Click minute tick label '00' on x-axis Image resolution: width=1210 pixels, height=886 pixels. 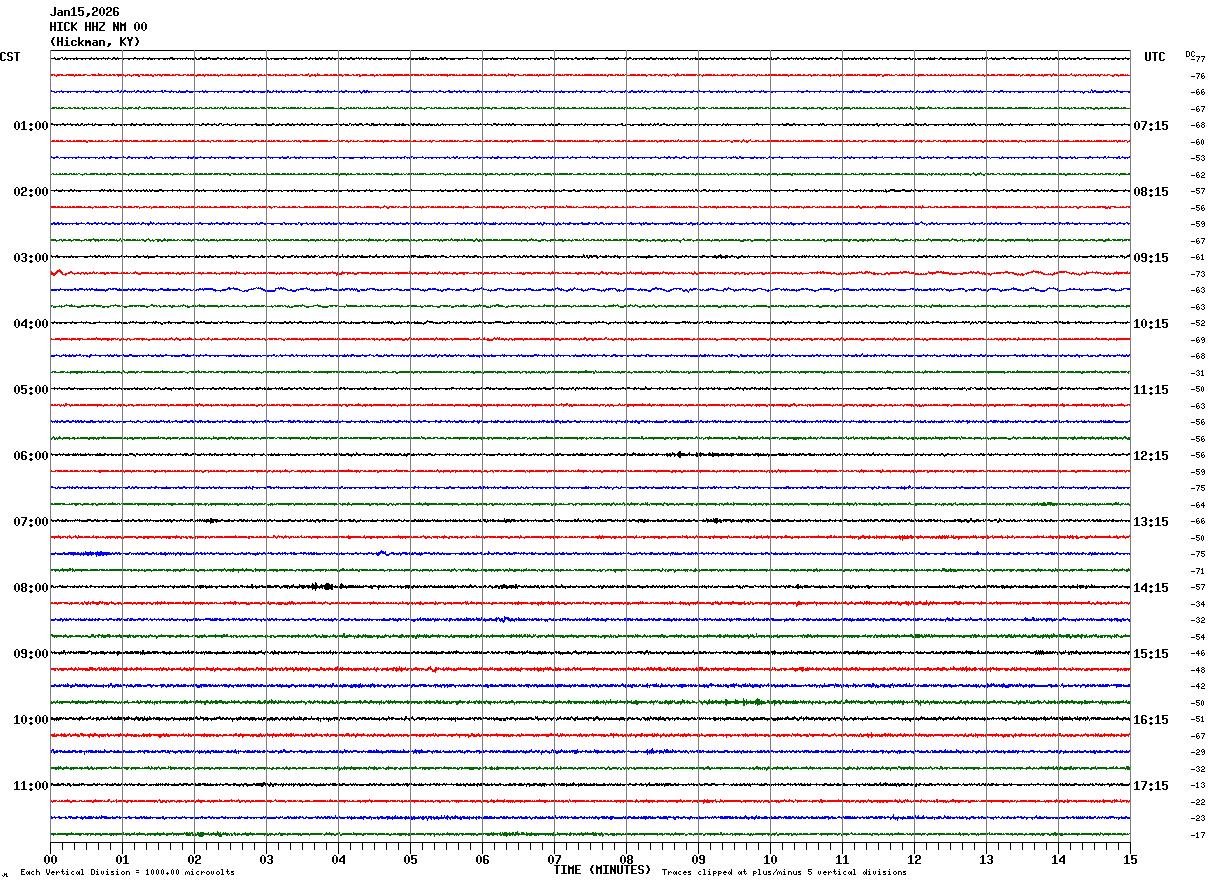click(x=50, y=859)
